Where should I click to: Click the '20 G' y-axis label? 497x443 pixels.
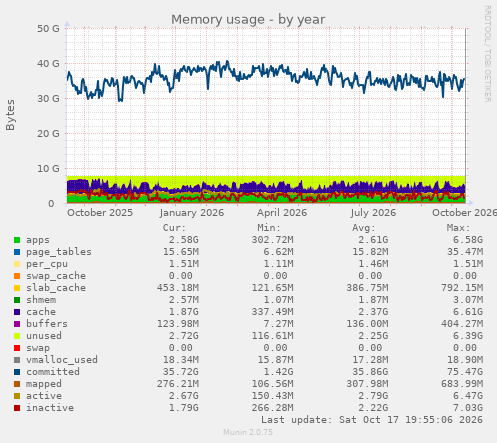coord(48,134)
